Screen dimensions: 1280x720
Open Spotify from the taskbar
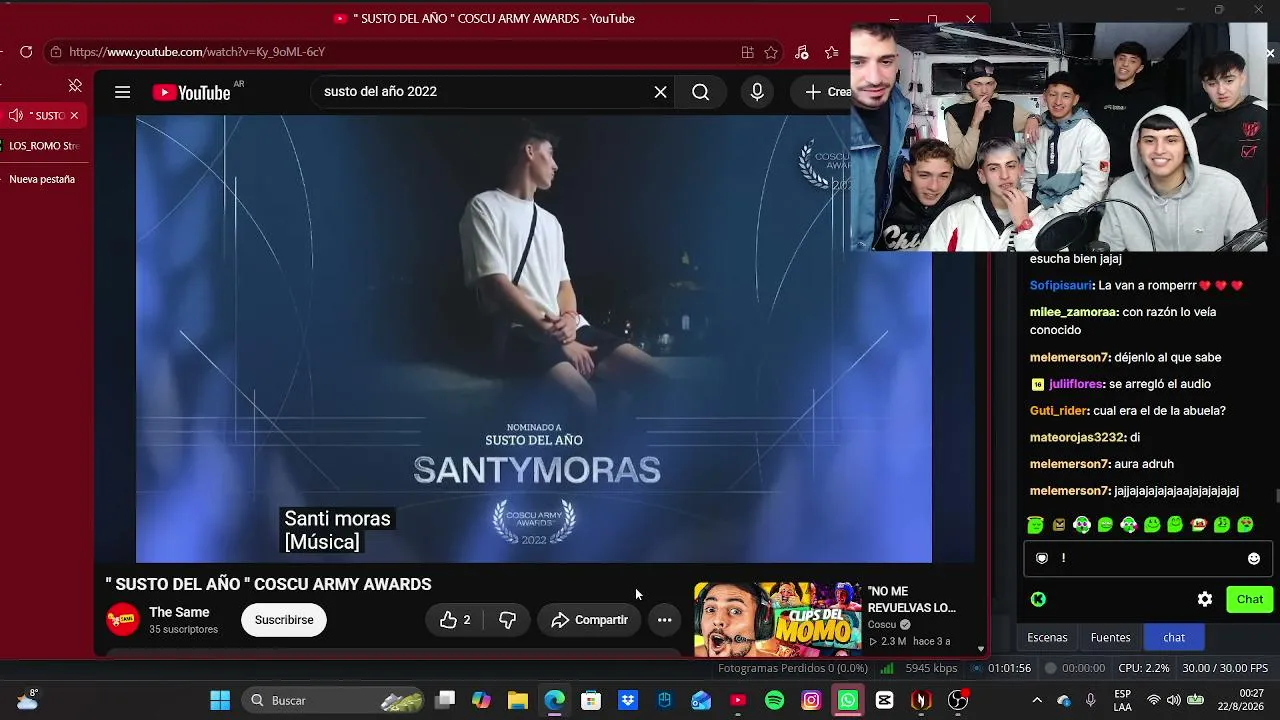tap(774, 700)
